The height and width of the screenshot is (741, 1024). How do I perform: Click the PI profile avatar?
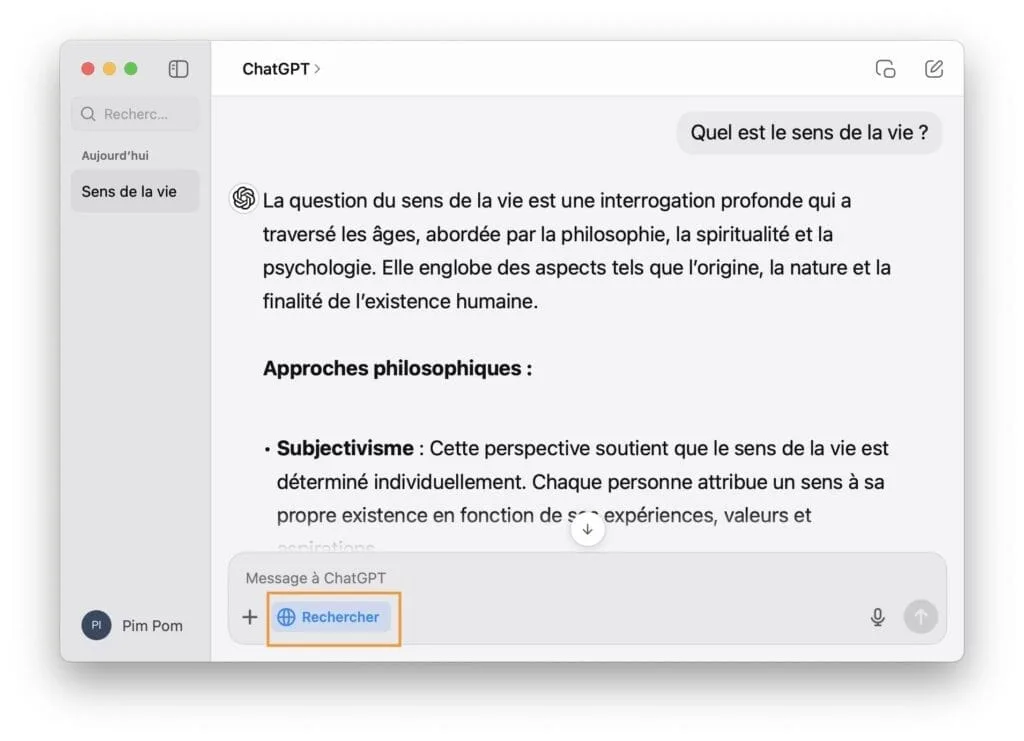(x=97, y=625)
